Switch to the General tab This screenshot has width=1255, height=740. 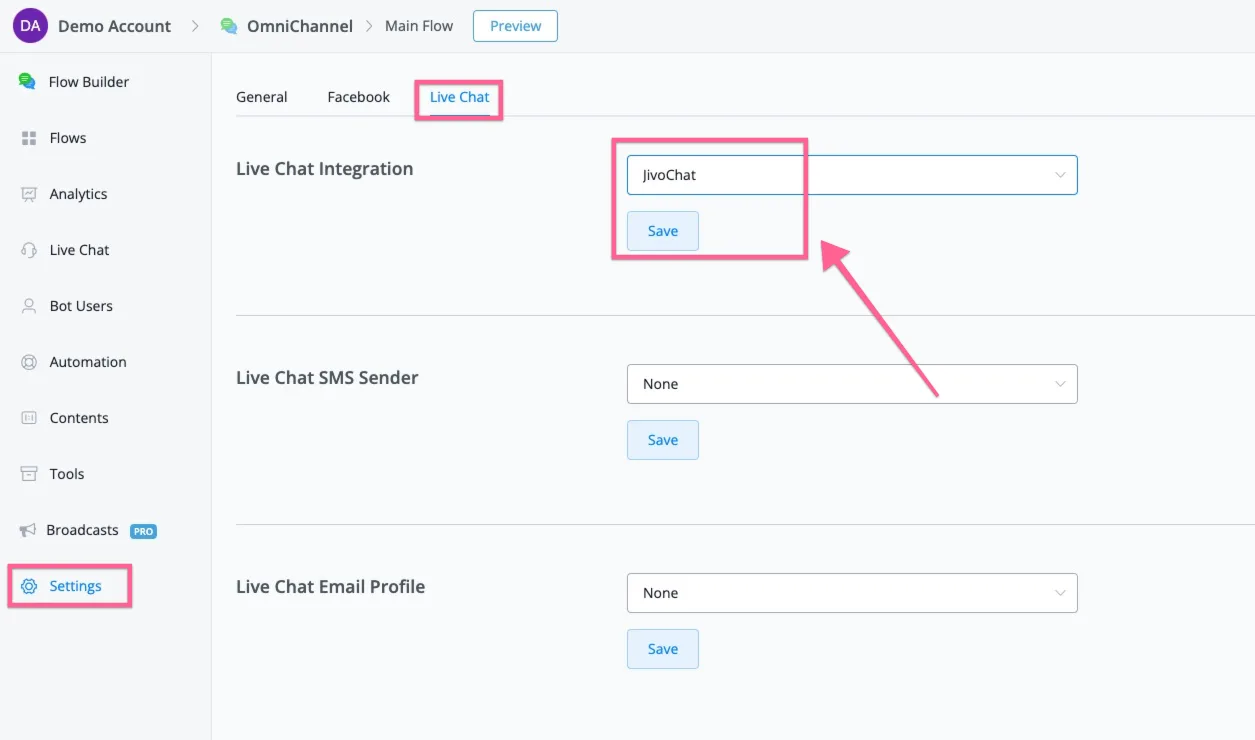tap(262, 97)
